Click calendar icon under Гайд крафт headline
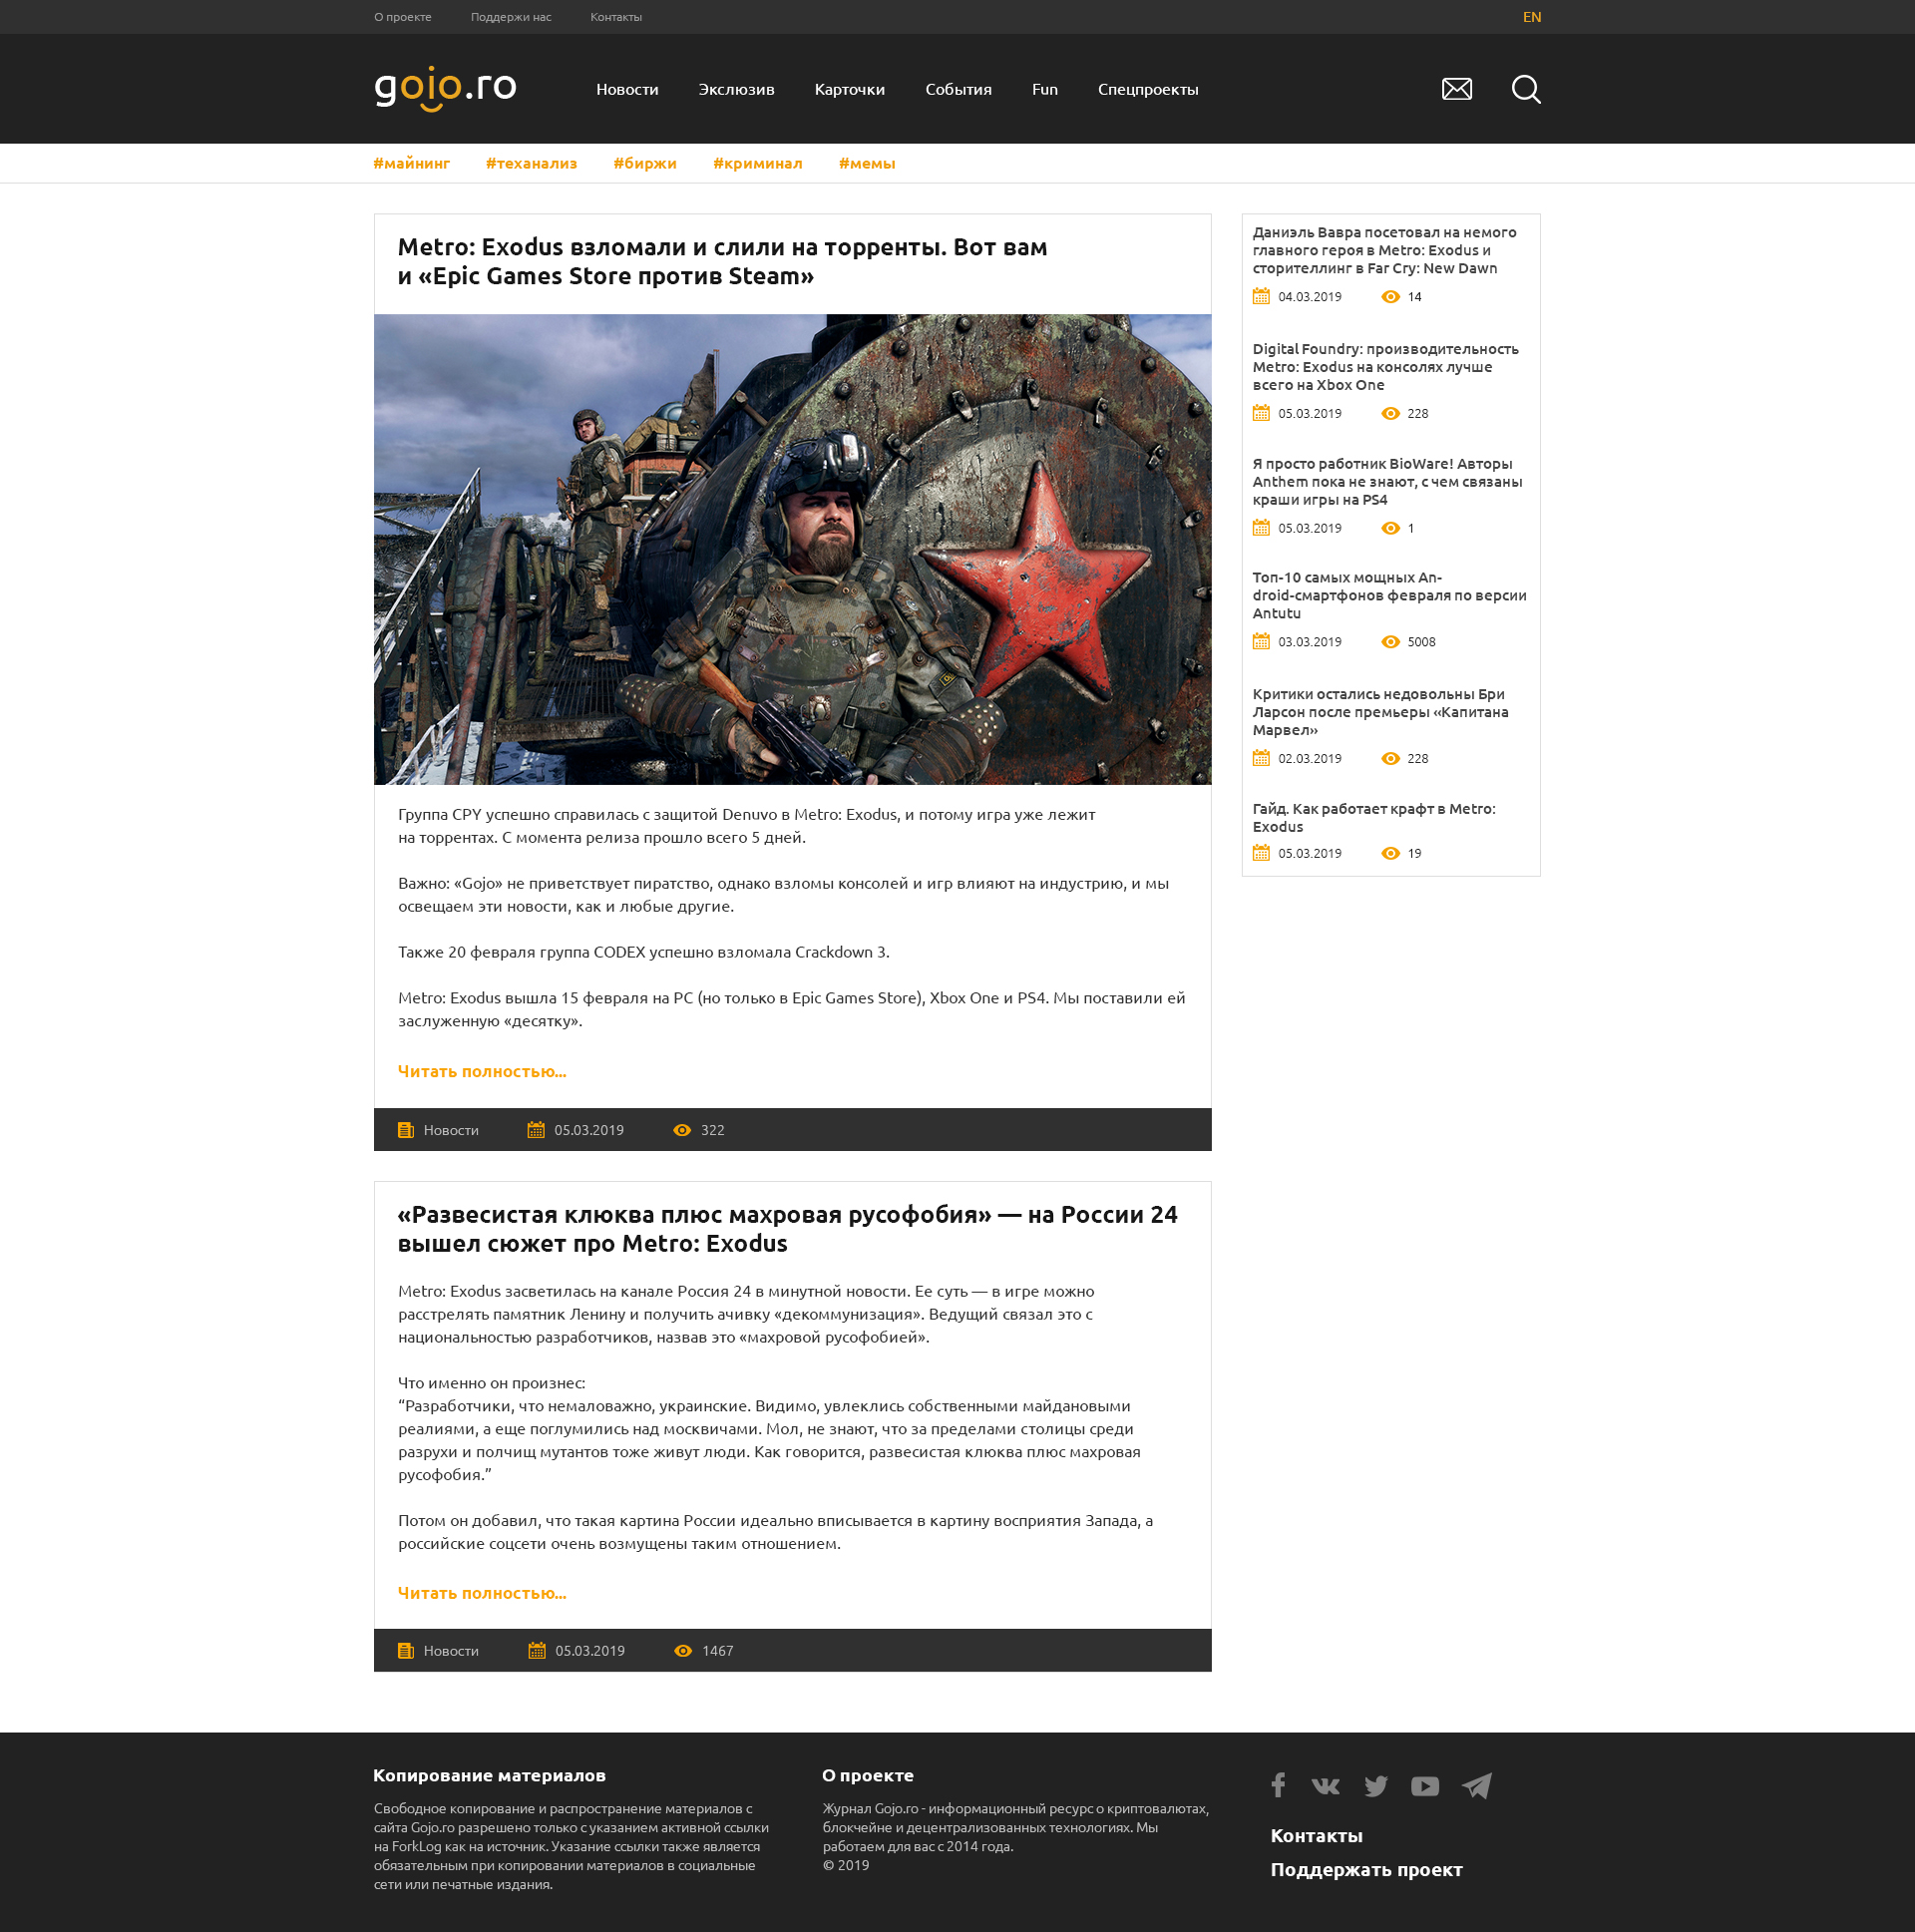This screenshot has height=1932, width=1915. pyautogui.click(x=1261, y=852)
